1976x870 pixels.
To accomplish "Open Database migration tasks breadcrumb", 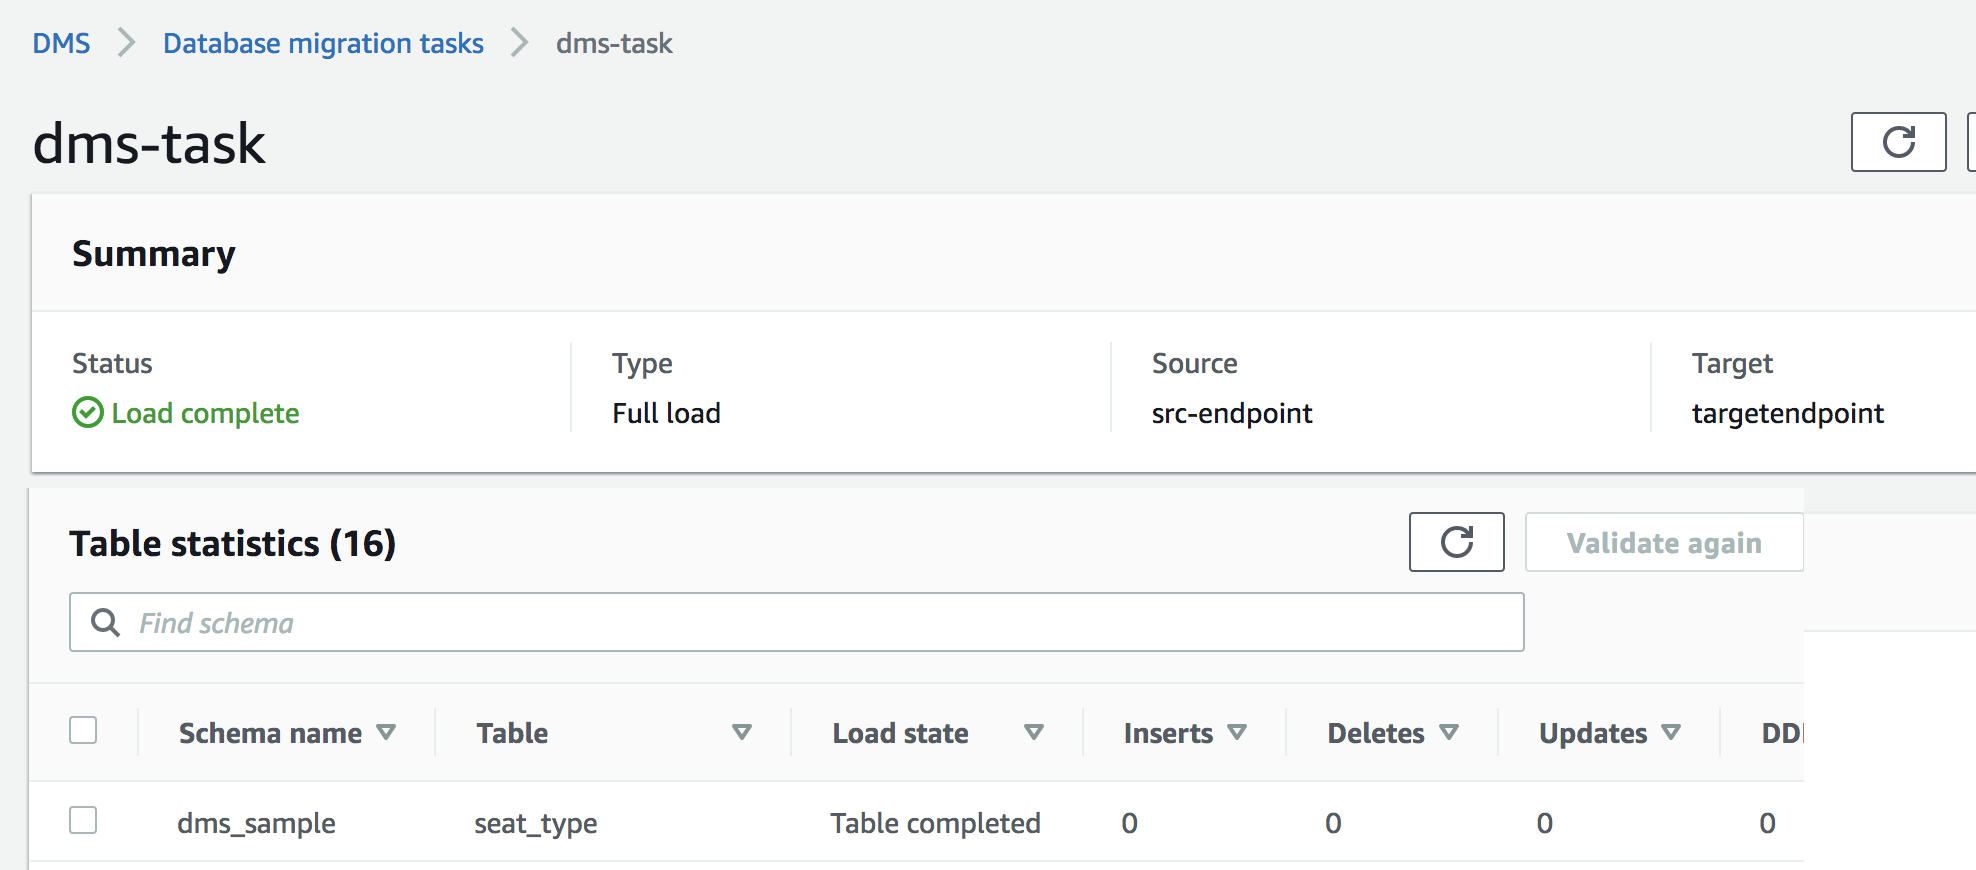I will pyautogui.click(x=323, y=43).
